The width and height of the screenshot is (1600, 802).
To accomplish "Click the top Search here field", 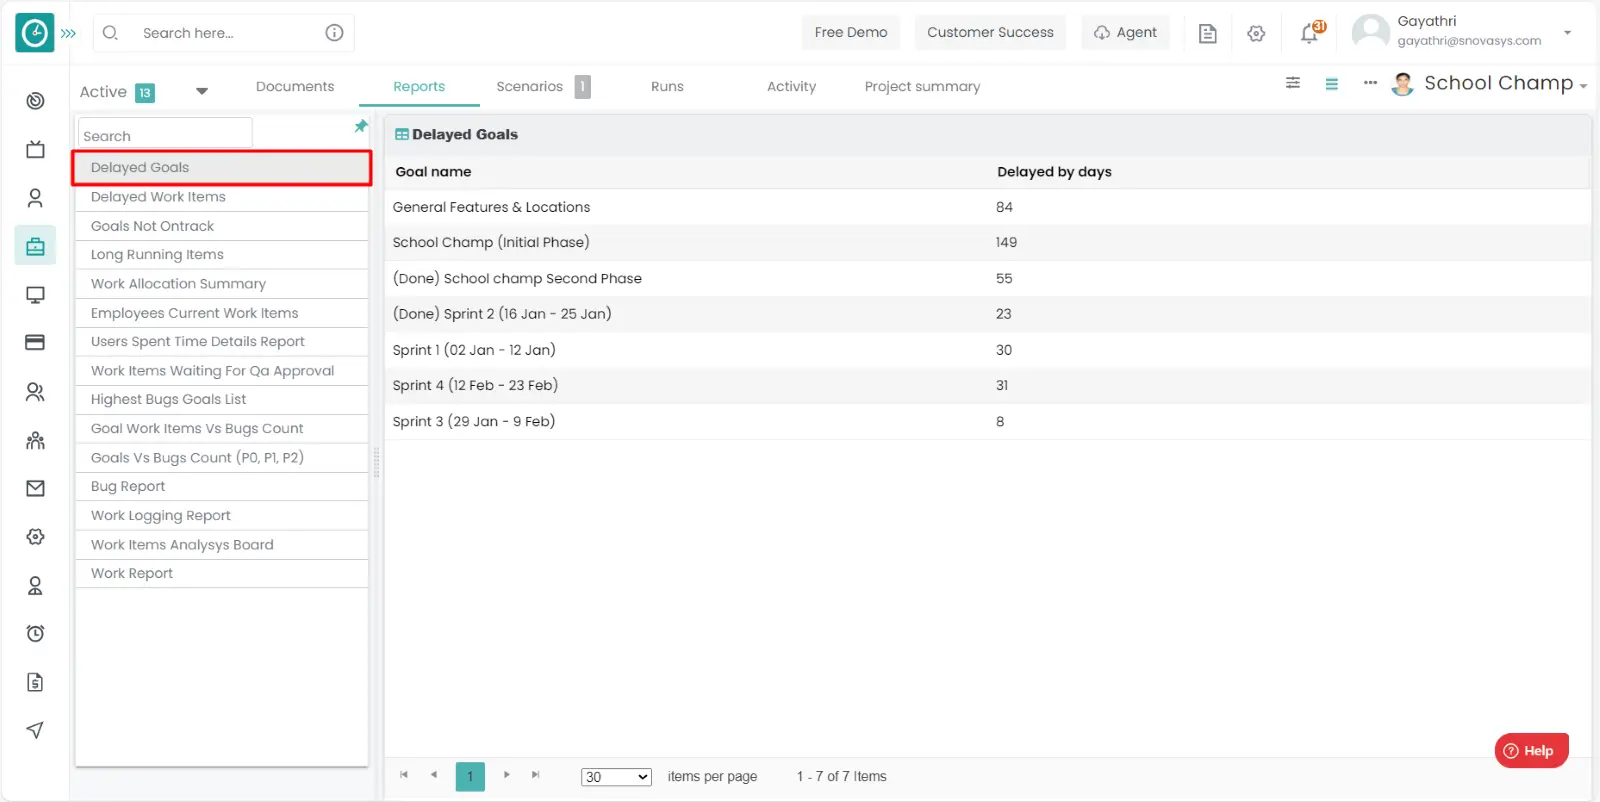I will pos(224,33).
